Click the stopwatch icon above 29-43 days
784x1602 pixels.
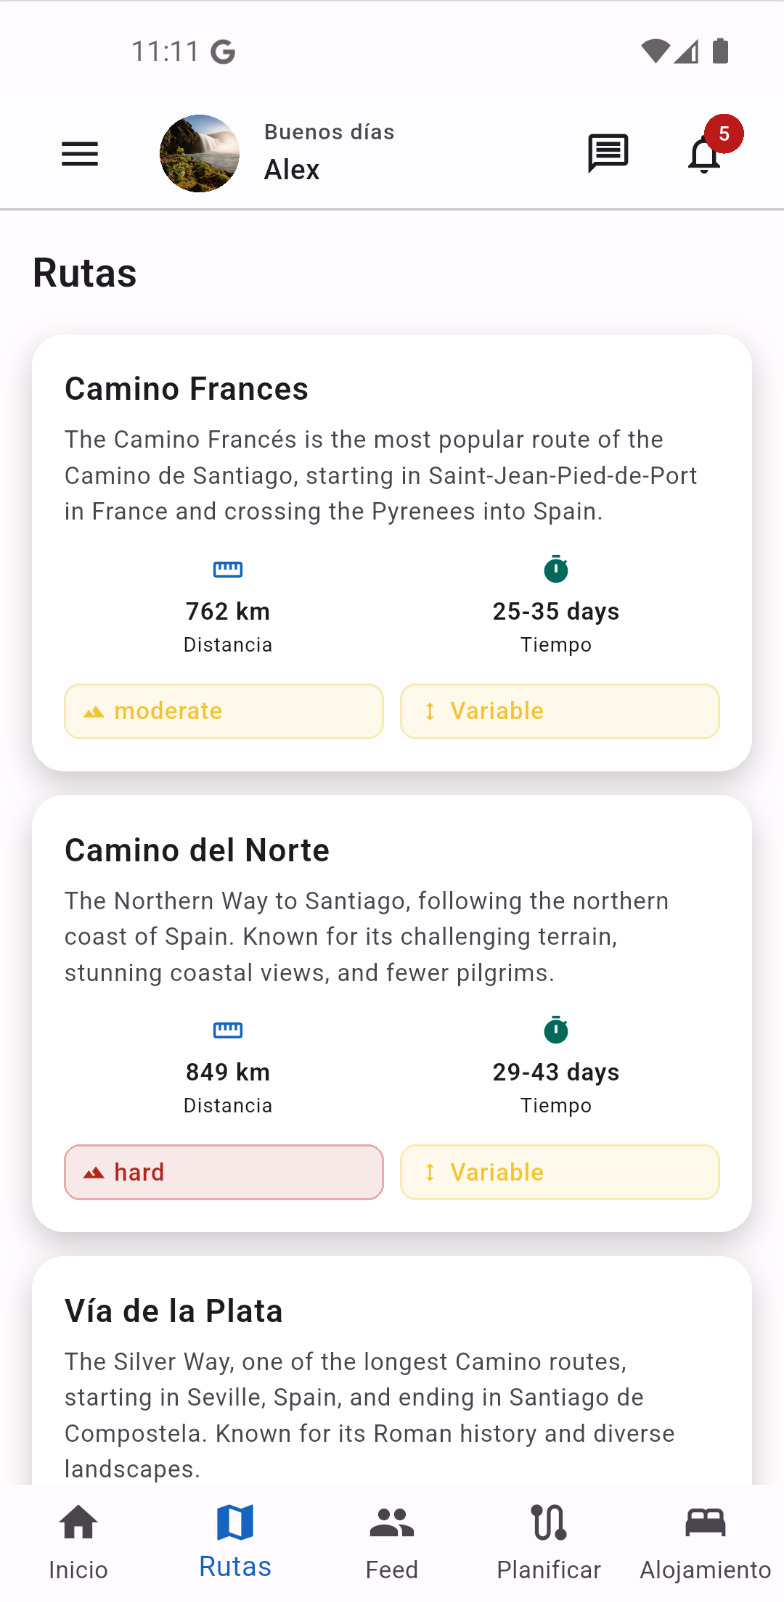556,1030
